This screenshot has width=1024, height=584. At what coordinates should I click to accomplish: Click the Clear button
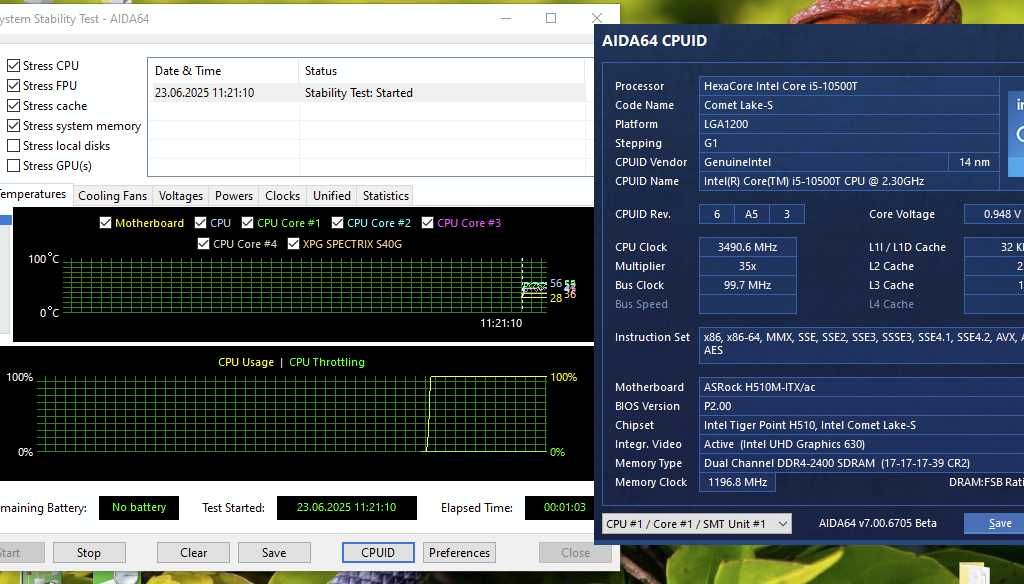pyautogui.click(x=193, y=553)
